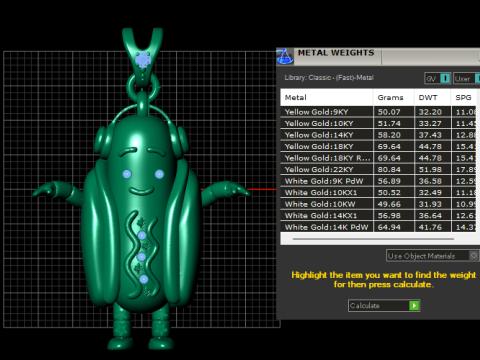Click the 41.76 DWT cell

point(433,227)
